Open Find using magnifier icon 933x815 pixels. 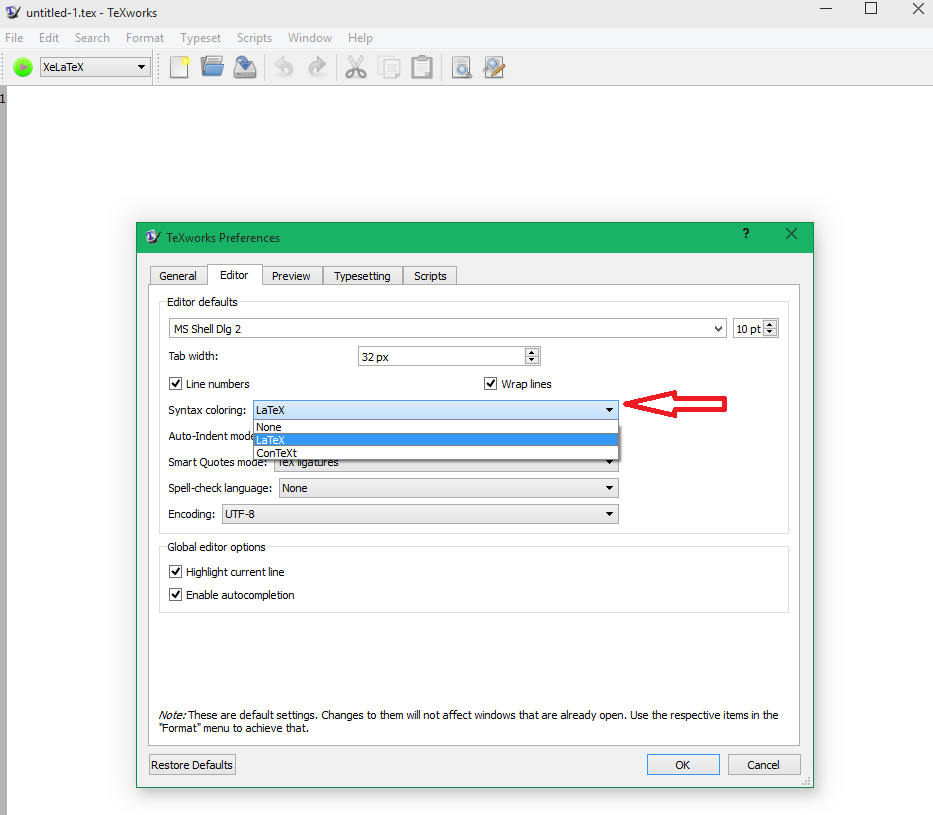[461, 67]
